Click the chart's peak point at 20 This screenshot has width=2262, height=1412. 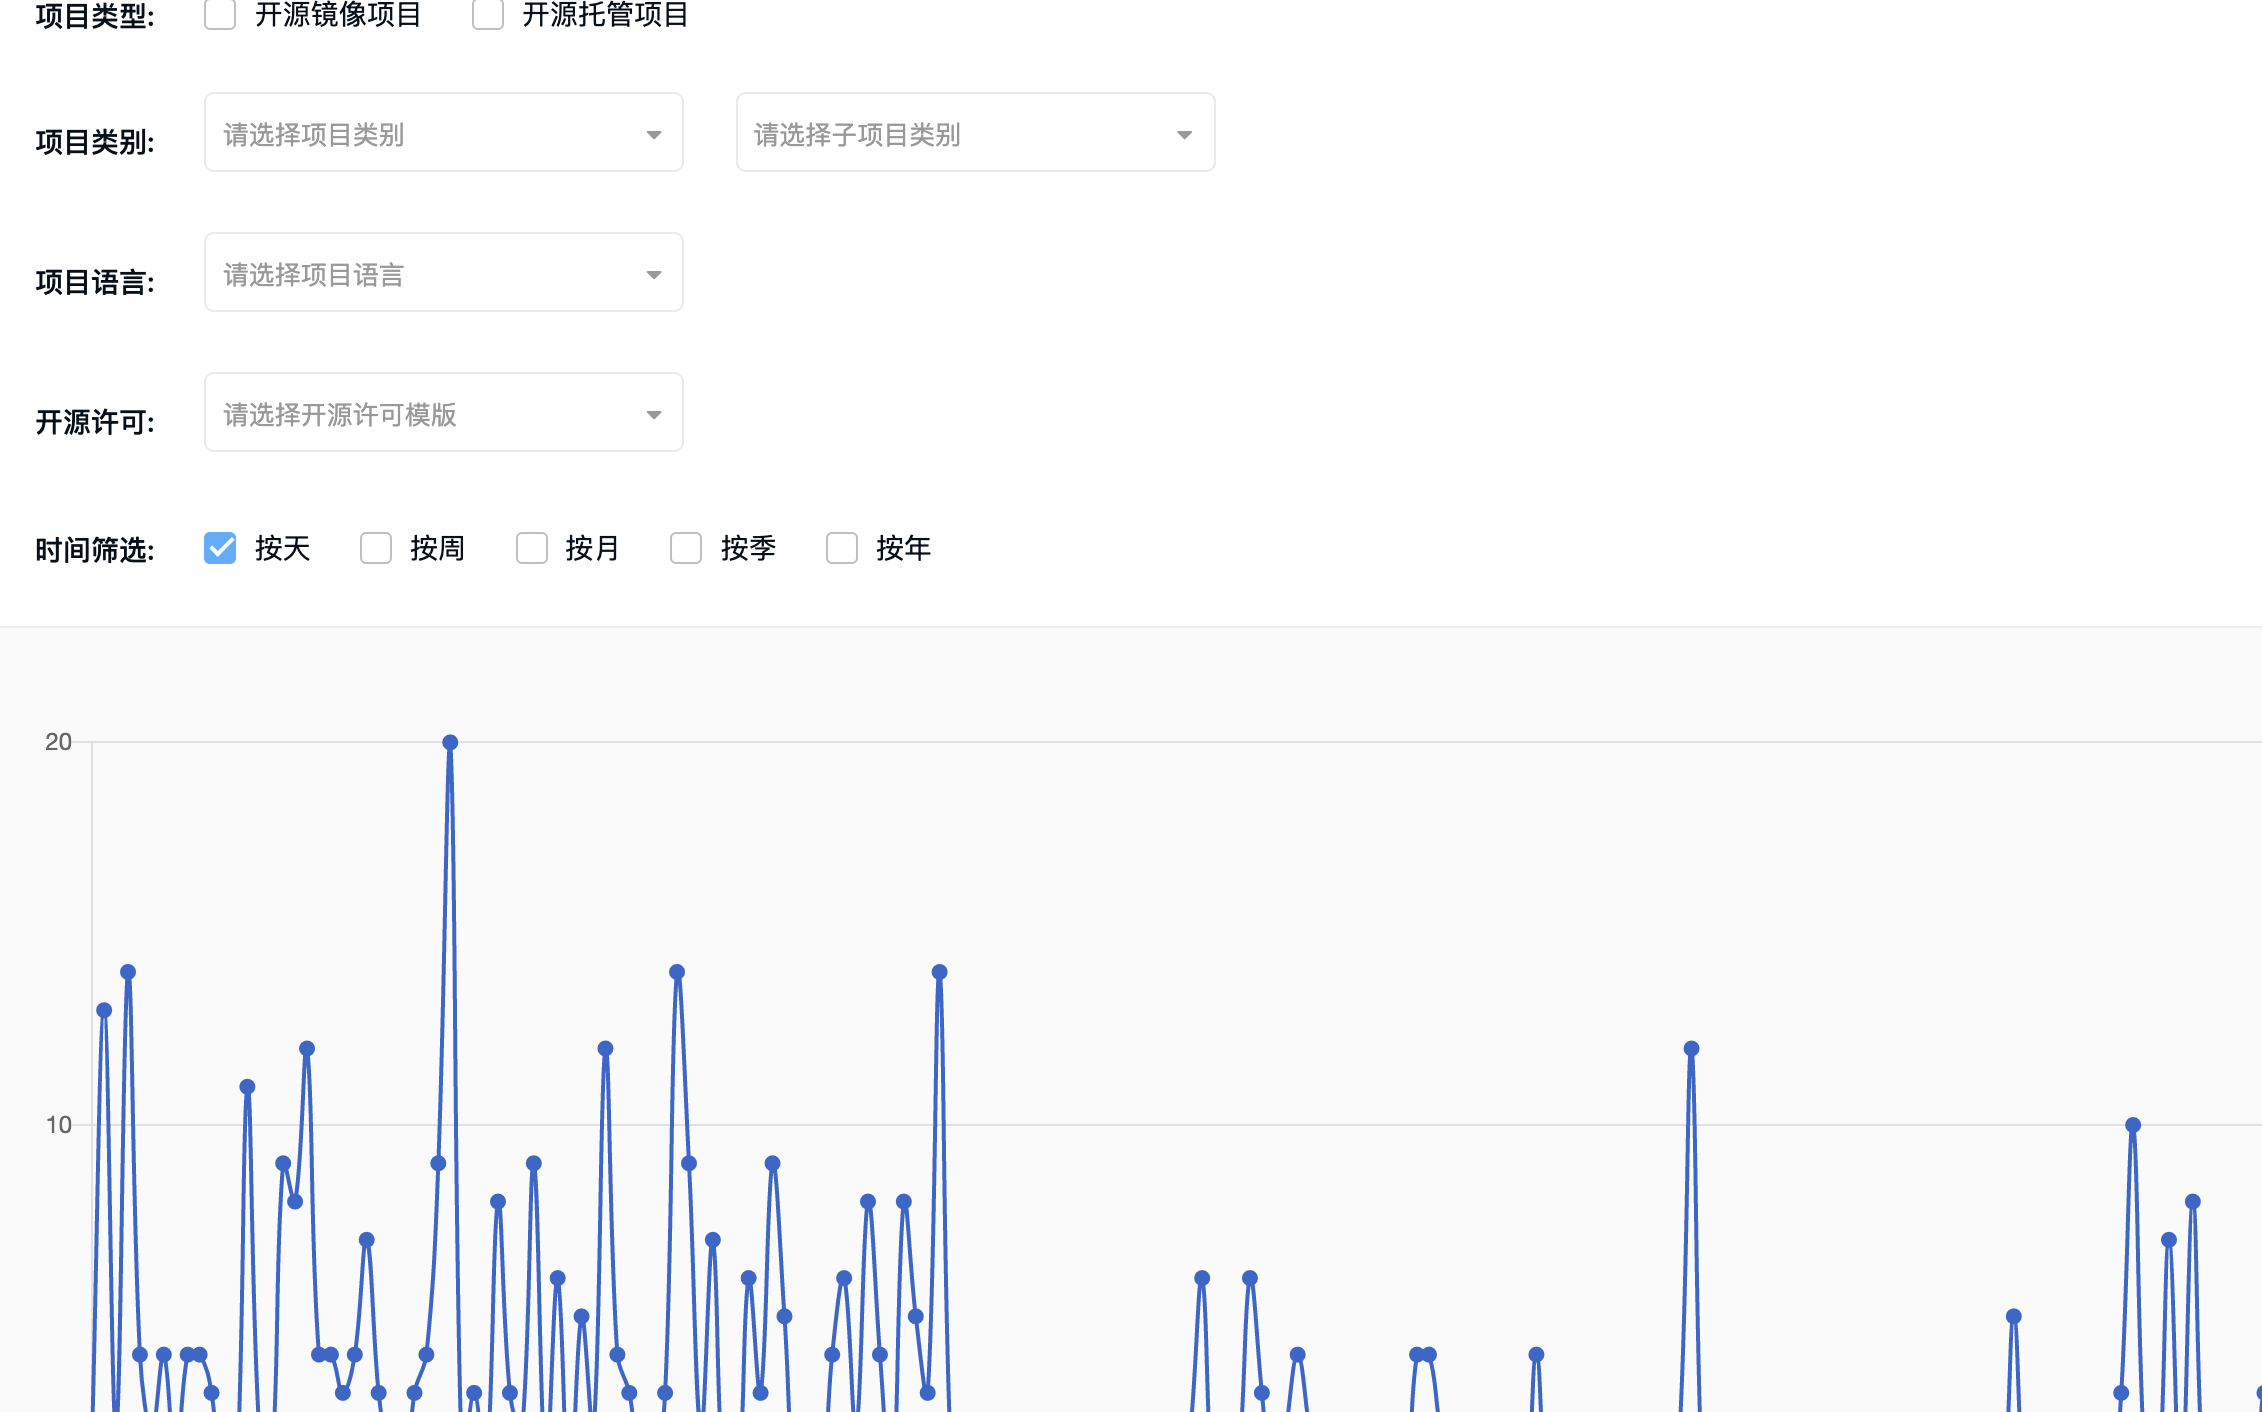coord(450,742)
